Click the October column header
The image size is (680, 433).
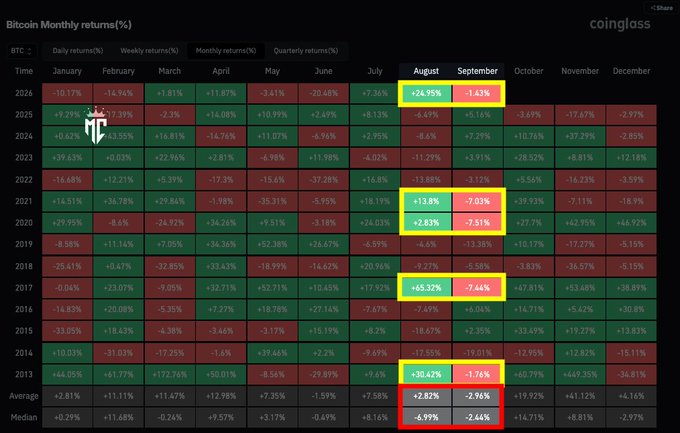[x=529, y=71]
